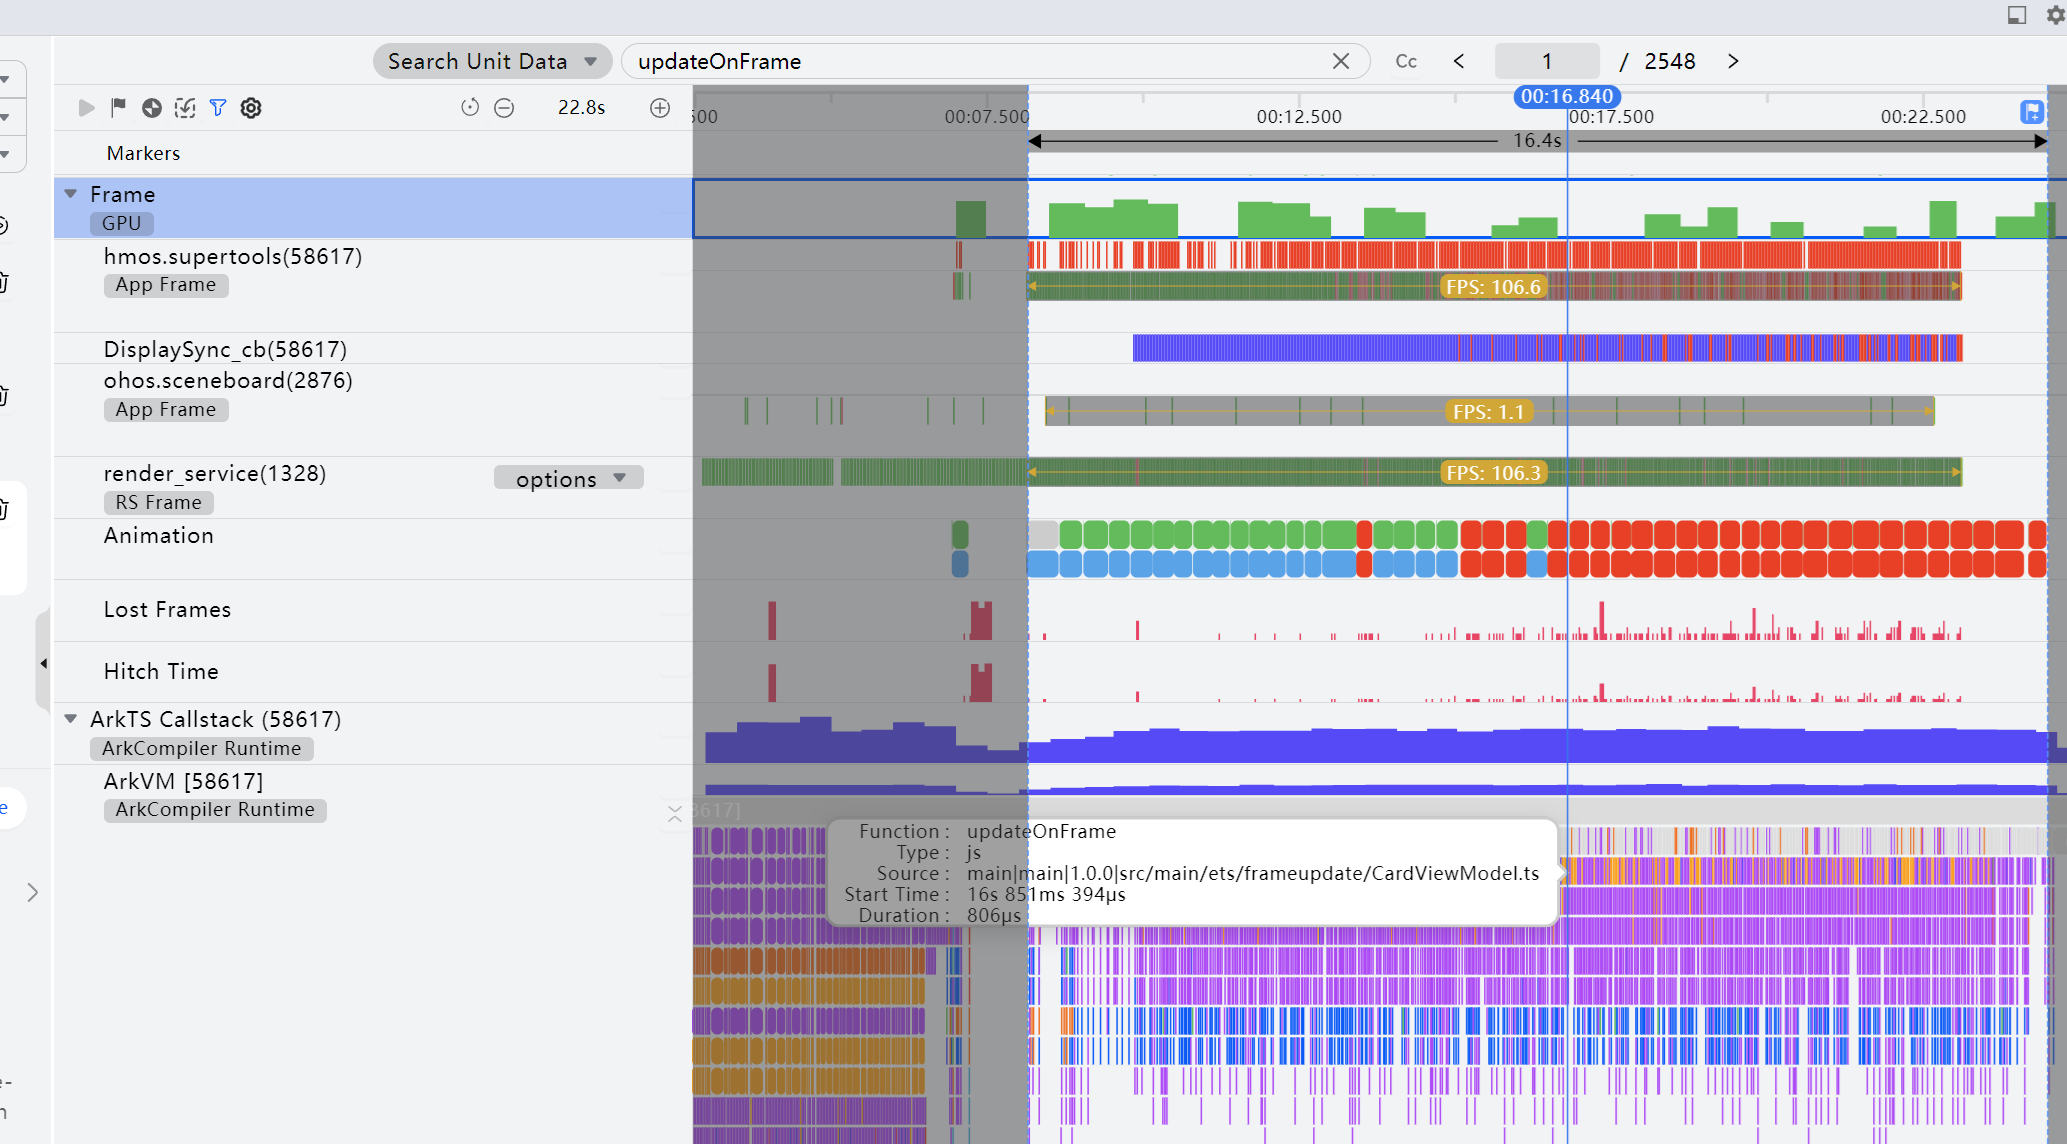Image resolution: width=2067 pixels, height=1144 pixels.
Task: Collapse the ArkTS Callstack (58617) group
Action: (71, 719)
